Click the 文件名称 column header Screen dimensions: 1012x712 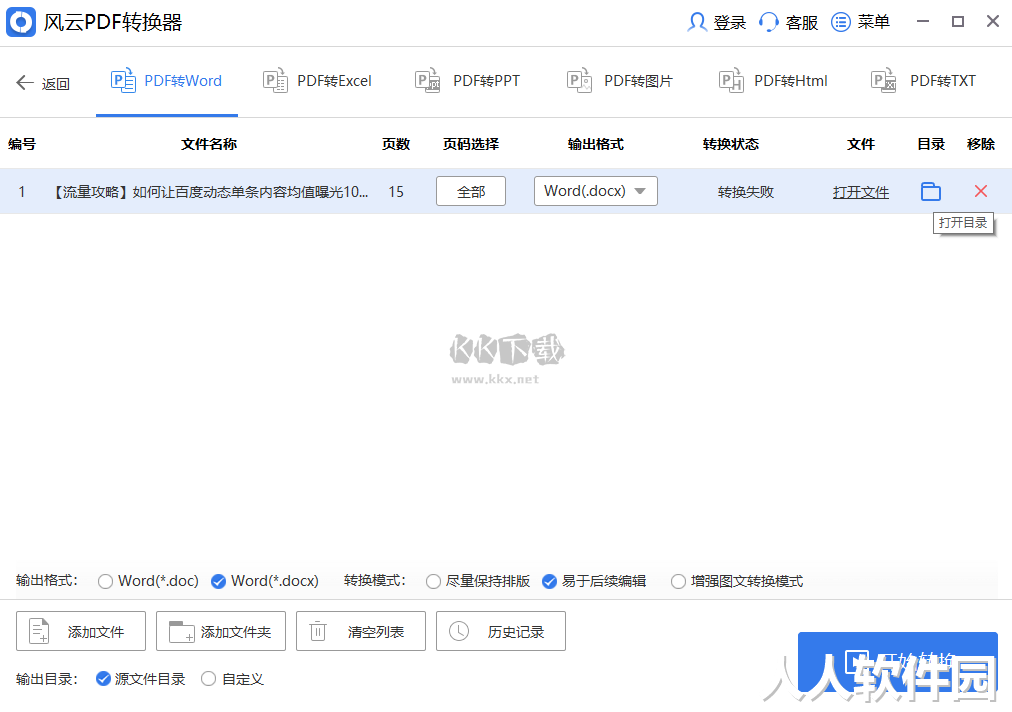(x=209, y=144)
